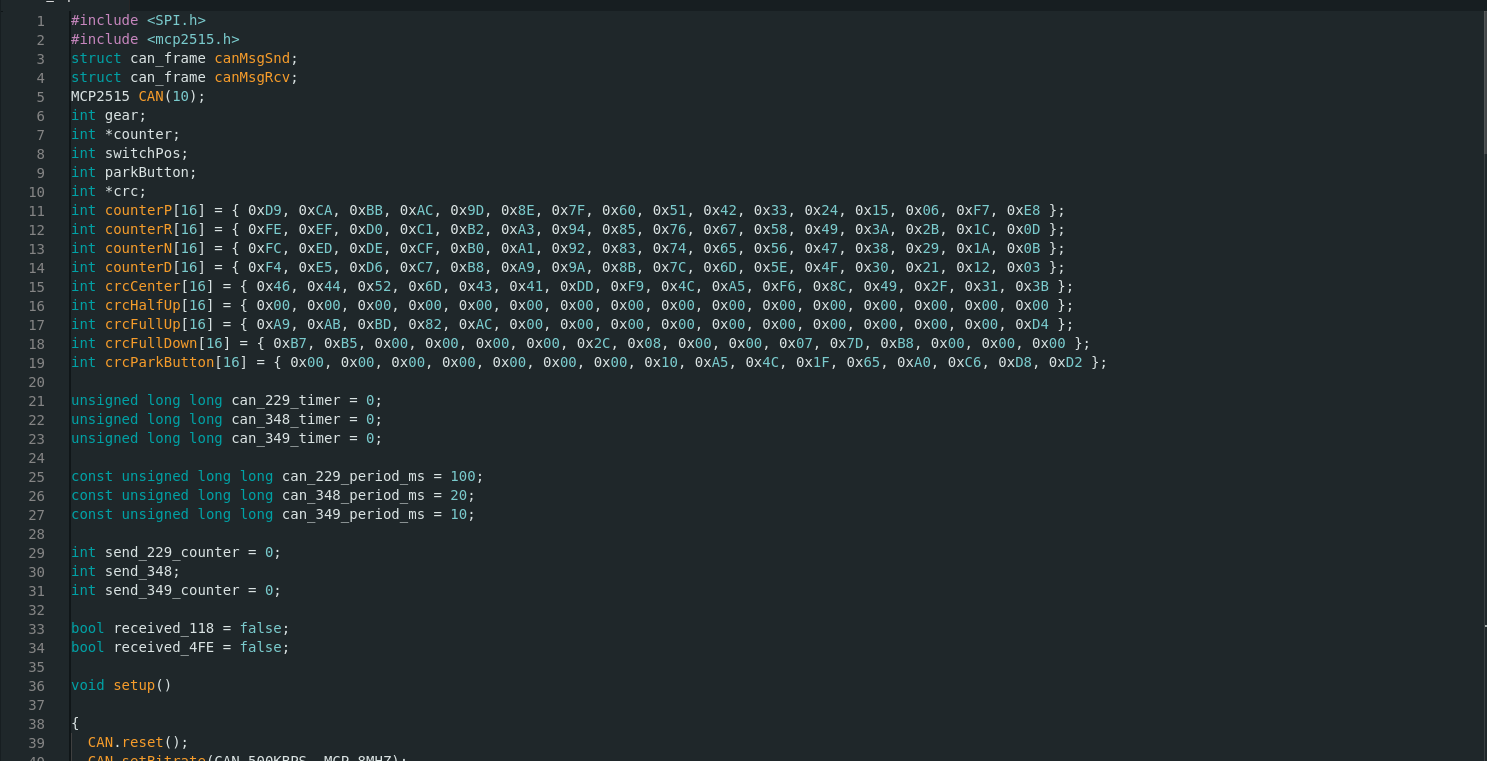1487x761 pixels.
Task: Click the crcFullDown array name
Action: (x=150, y=344)
